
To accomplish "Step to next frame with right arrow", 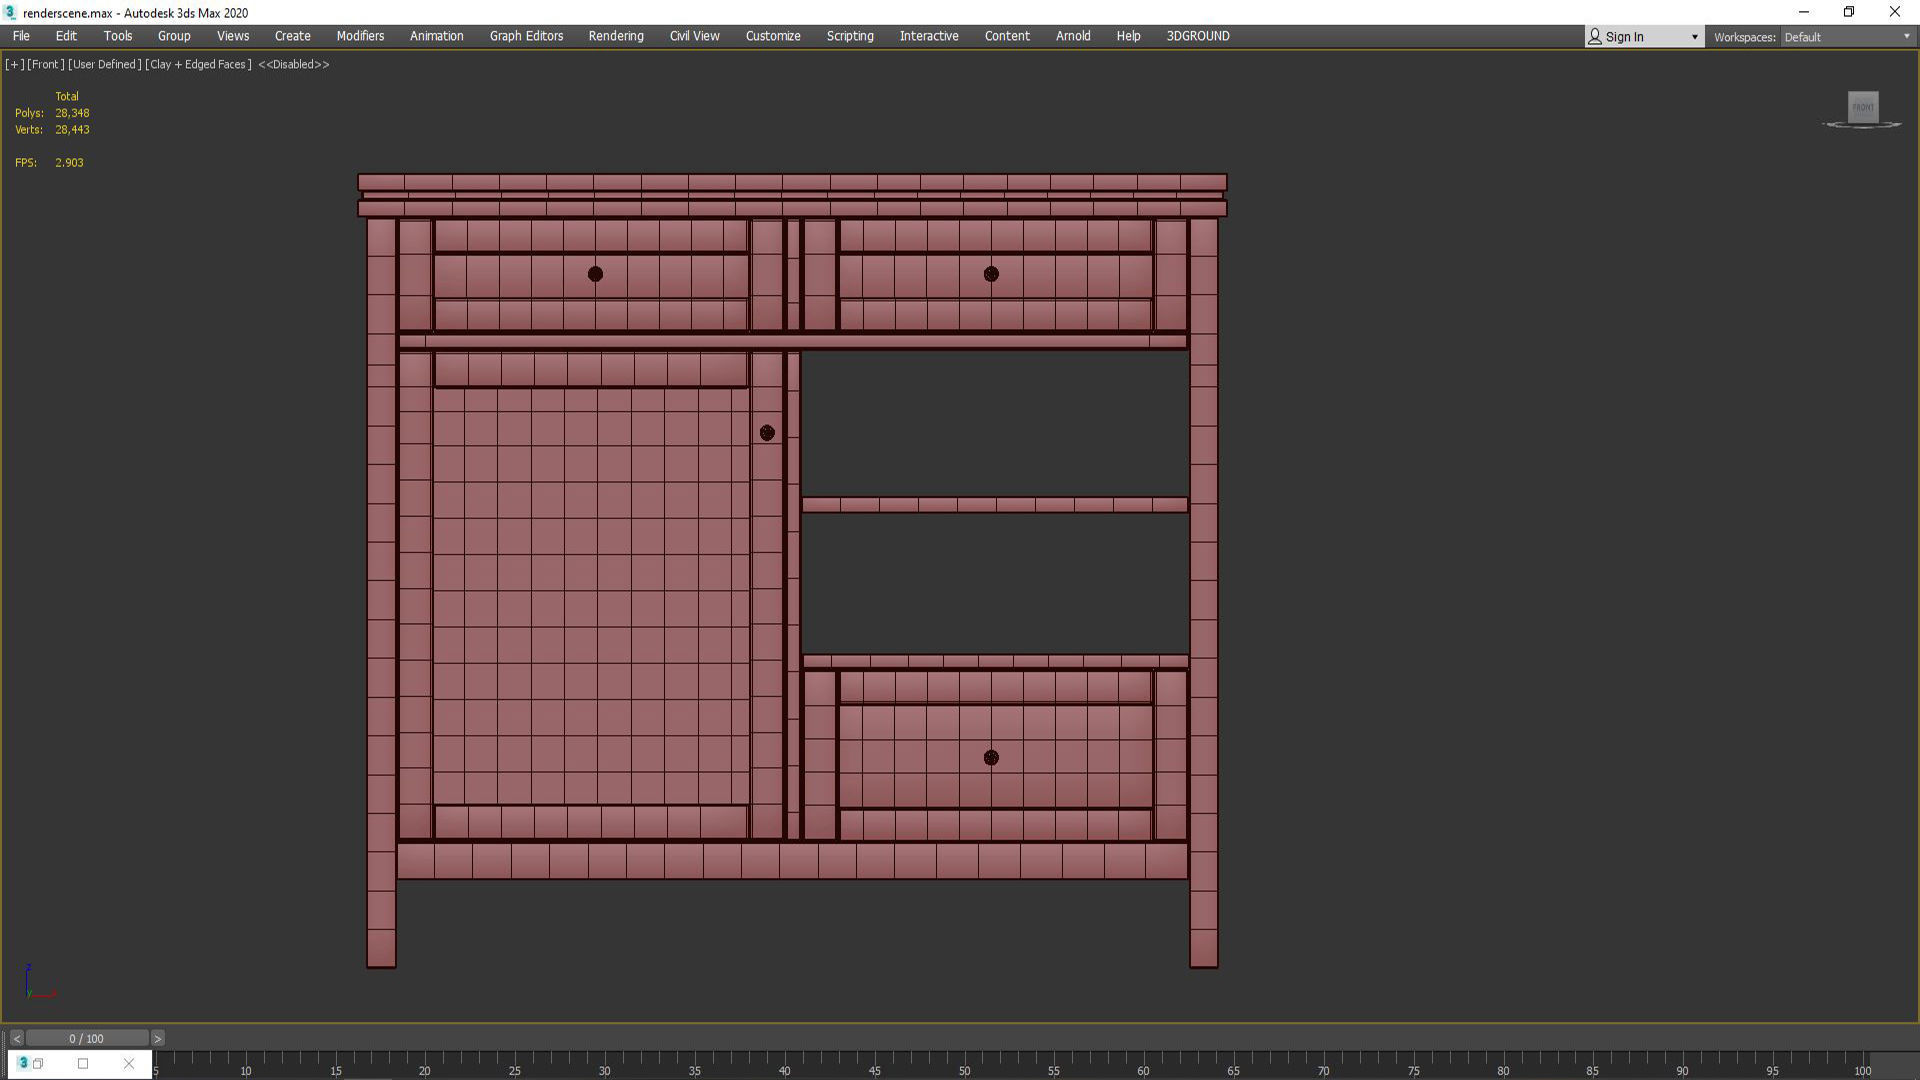I will [157, 1038].
